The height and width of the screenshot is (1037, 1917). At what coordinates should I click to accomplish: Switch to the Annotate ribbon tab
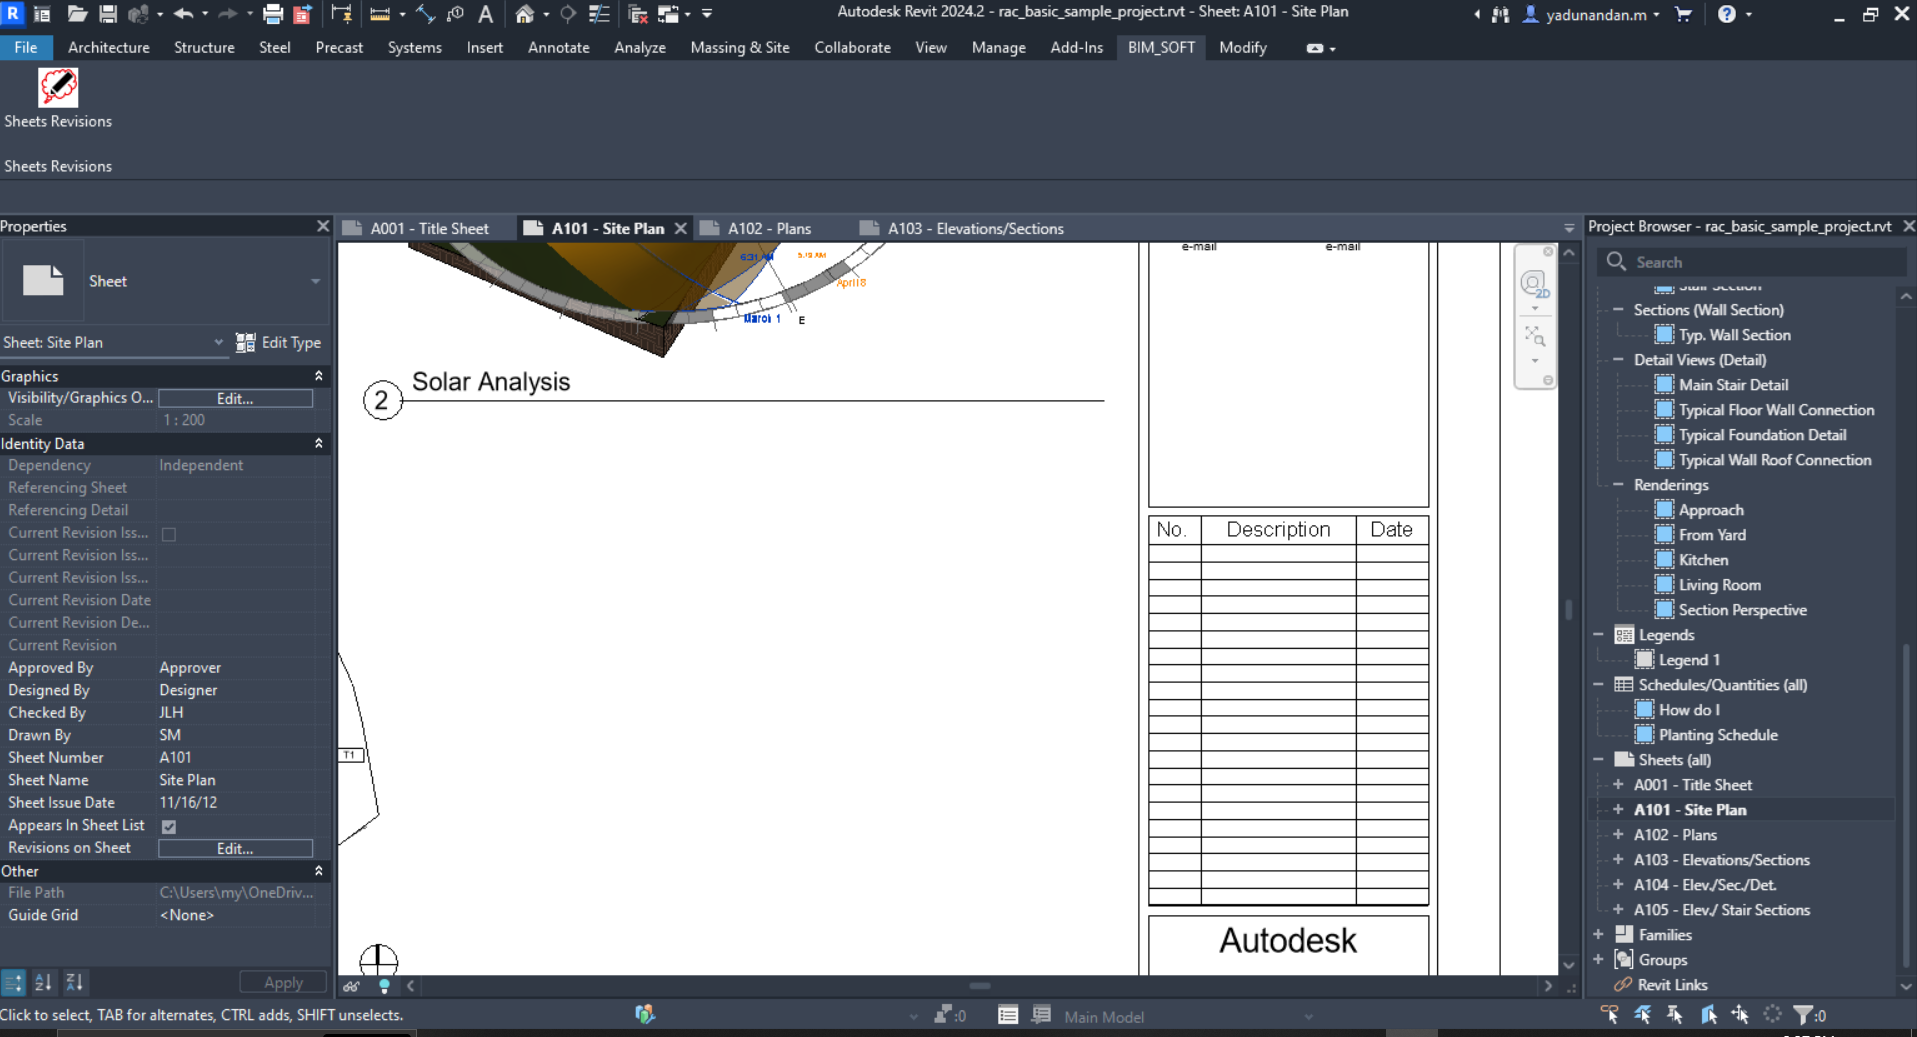(x=559, y=47)
